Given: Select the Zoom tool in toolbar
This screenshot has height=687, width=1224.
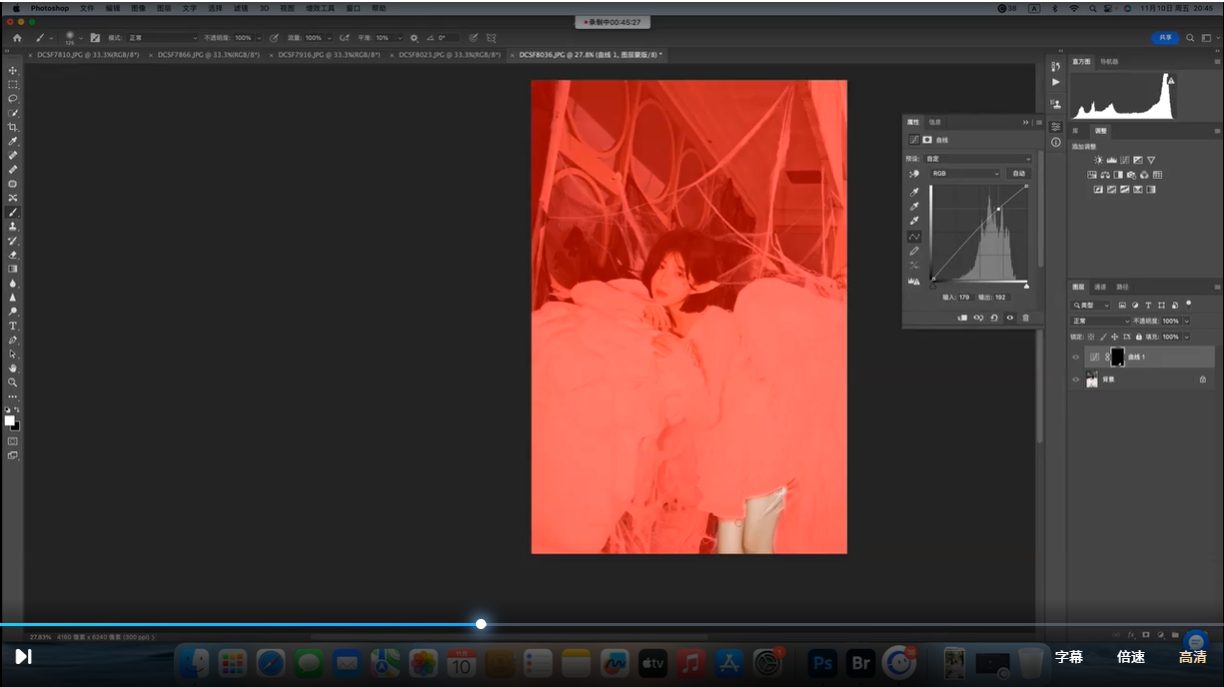Looking at the screenshot, I should [13, 382].
